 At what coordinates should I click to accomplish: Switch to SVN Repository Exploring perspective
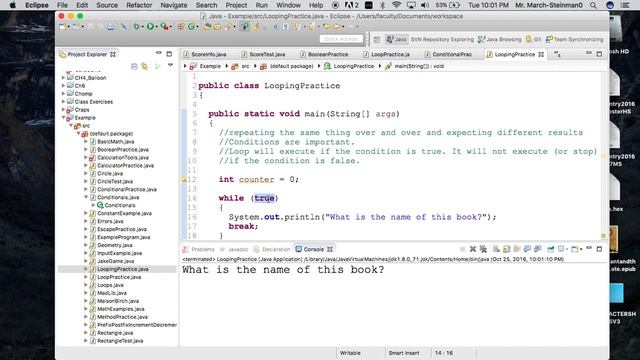coord(442,40)
